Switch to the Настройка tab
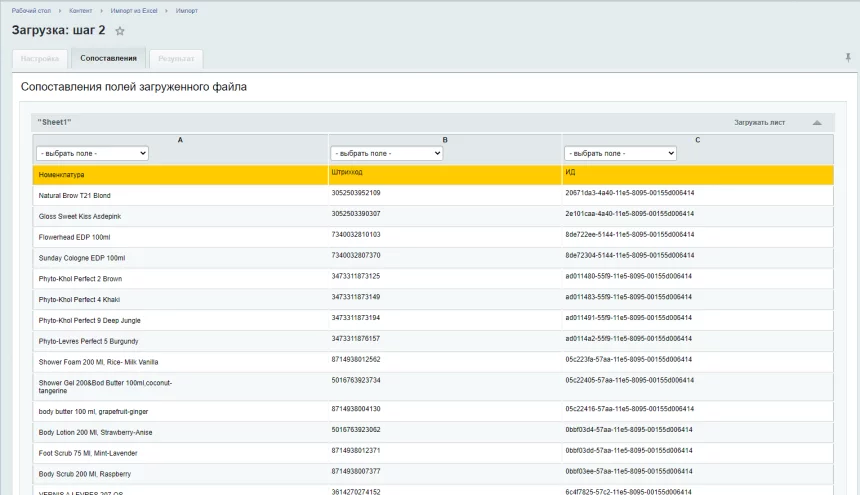 click(x=40, y=59)
